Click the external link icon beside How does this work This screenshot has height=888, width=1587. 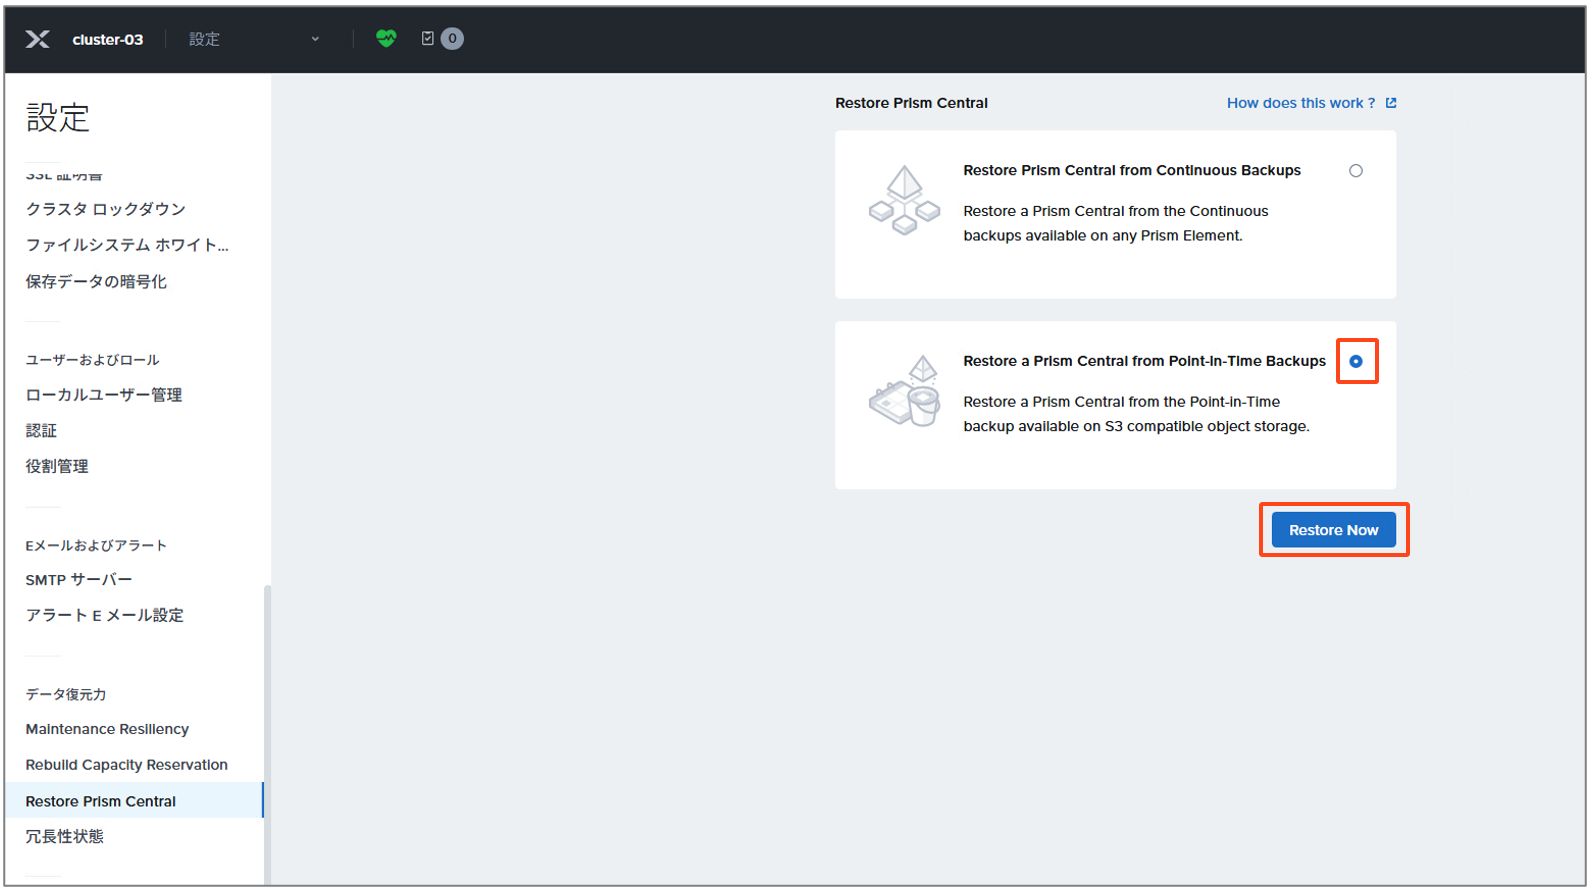point(1391,103)
